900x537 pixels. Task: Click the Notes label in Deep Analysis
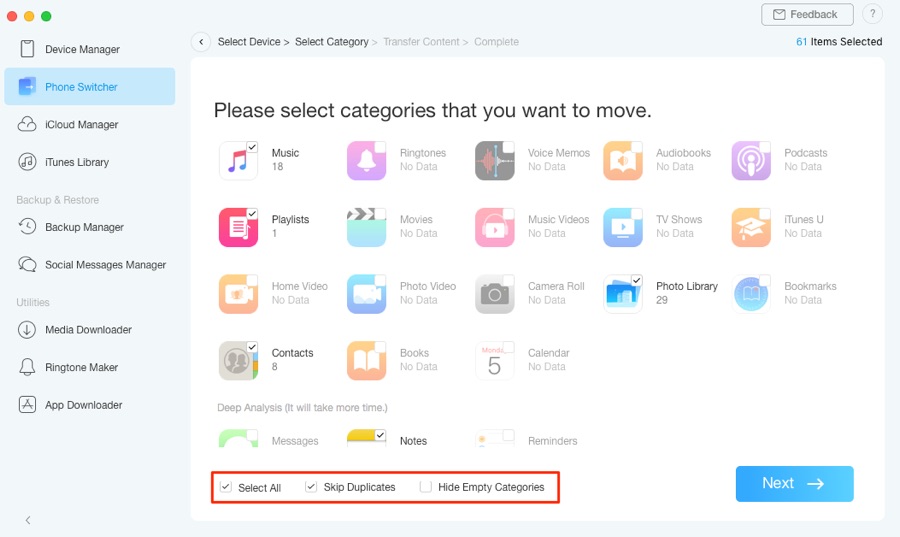(x=413, y=441)
